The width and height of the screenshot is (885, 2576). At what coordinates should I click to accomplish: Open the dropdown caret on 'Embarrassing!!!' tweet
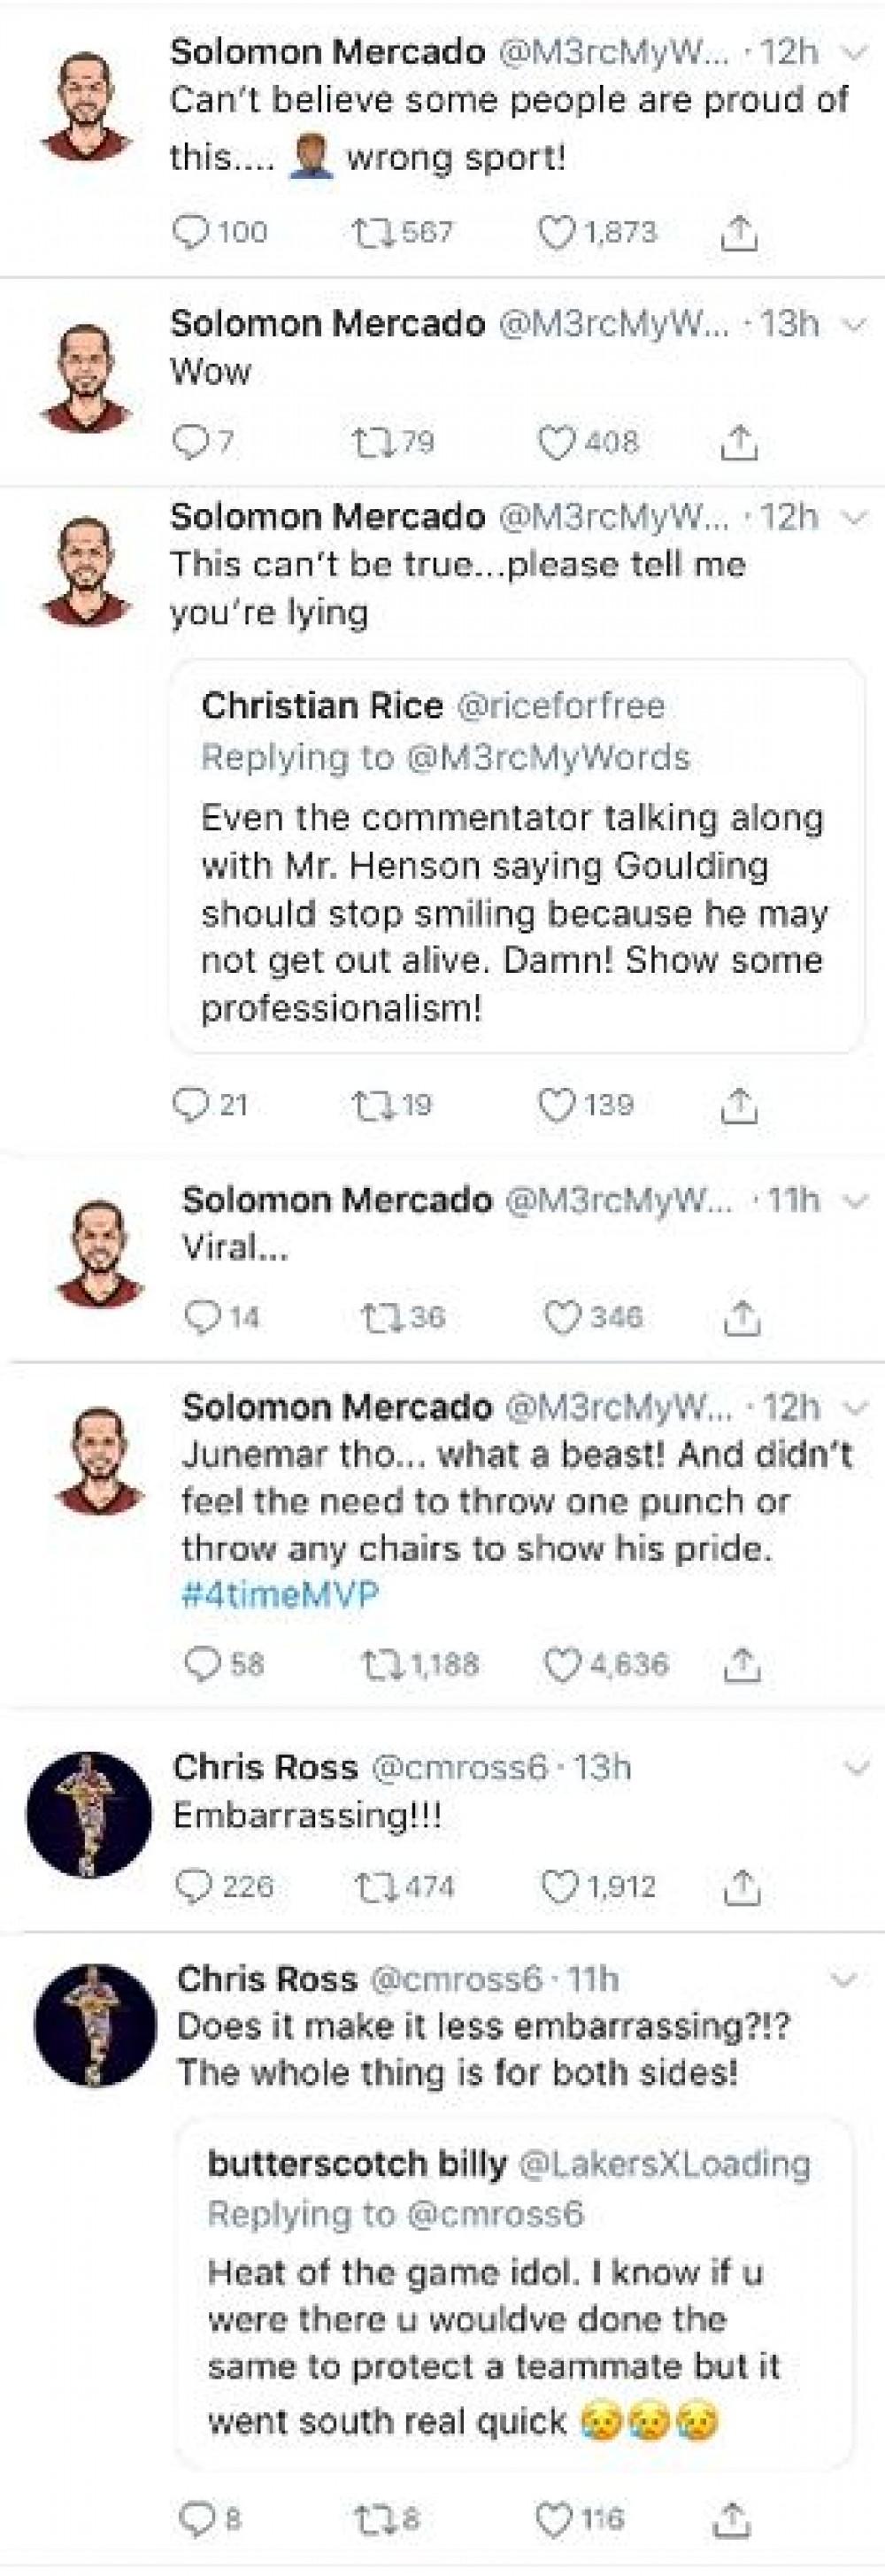coord(857,1768)
